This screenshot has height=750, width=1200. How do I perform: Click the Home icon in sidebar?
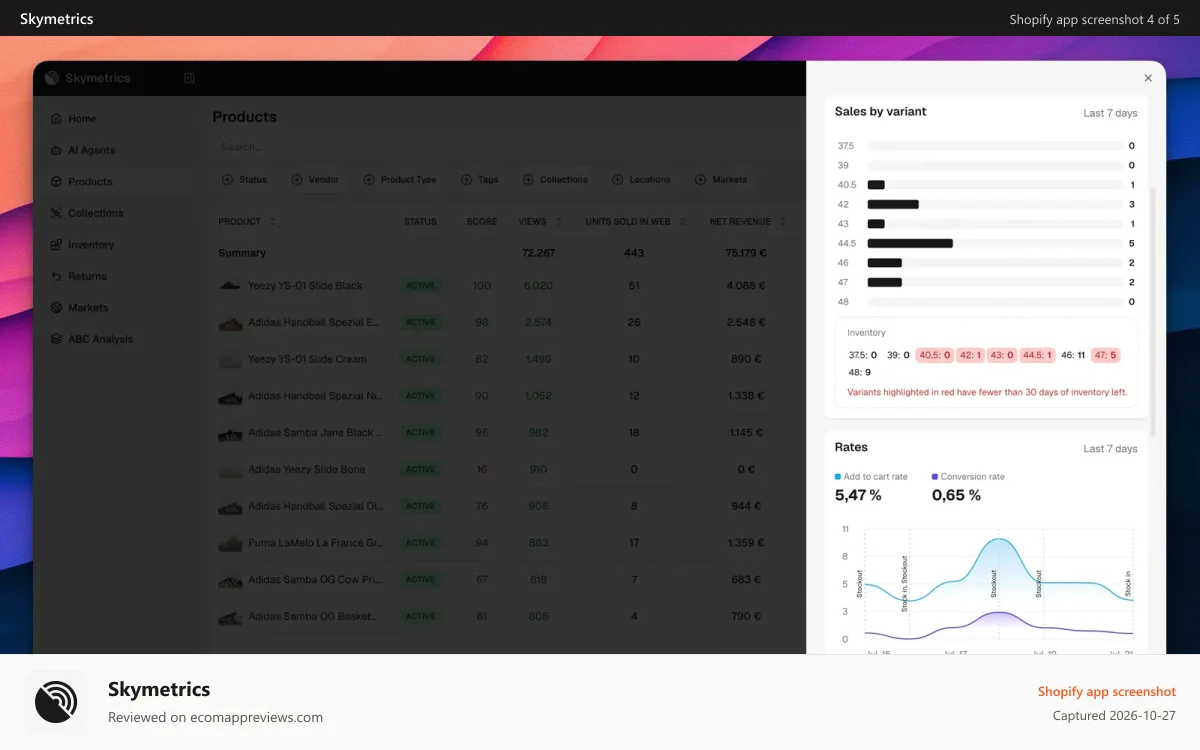(56, 119)
